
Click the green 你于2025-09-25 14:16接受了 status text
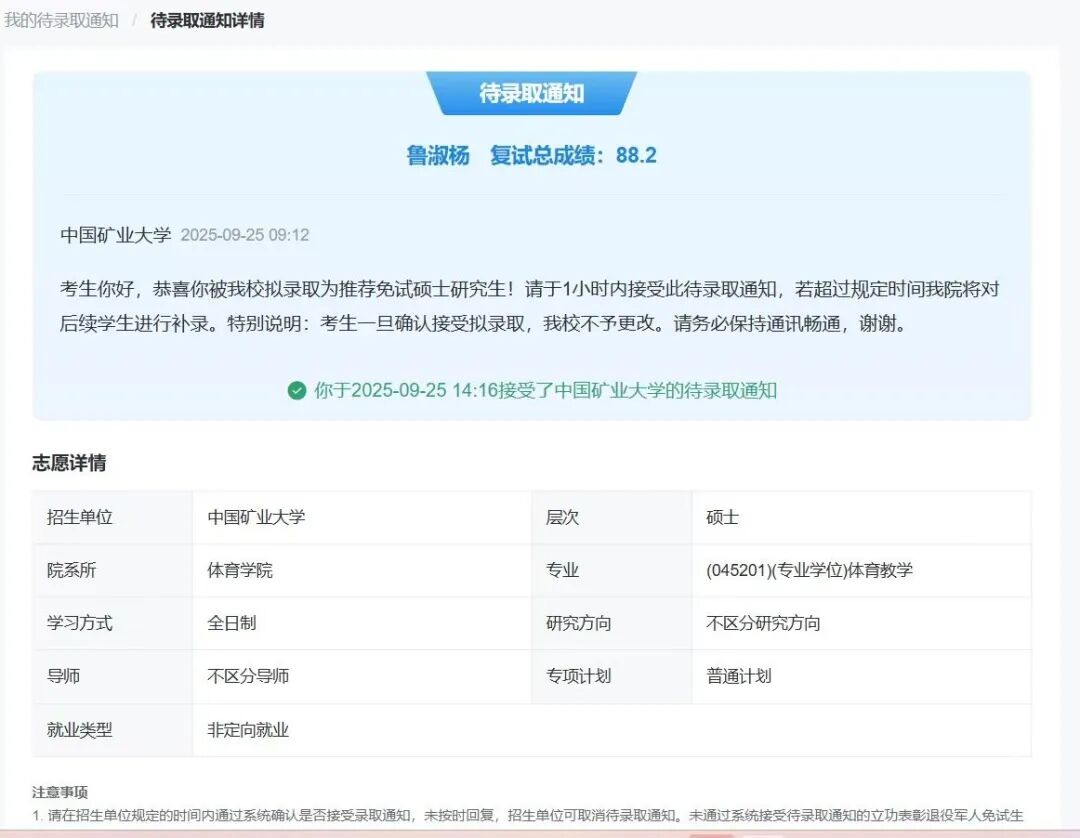point(546,390)
